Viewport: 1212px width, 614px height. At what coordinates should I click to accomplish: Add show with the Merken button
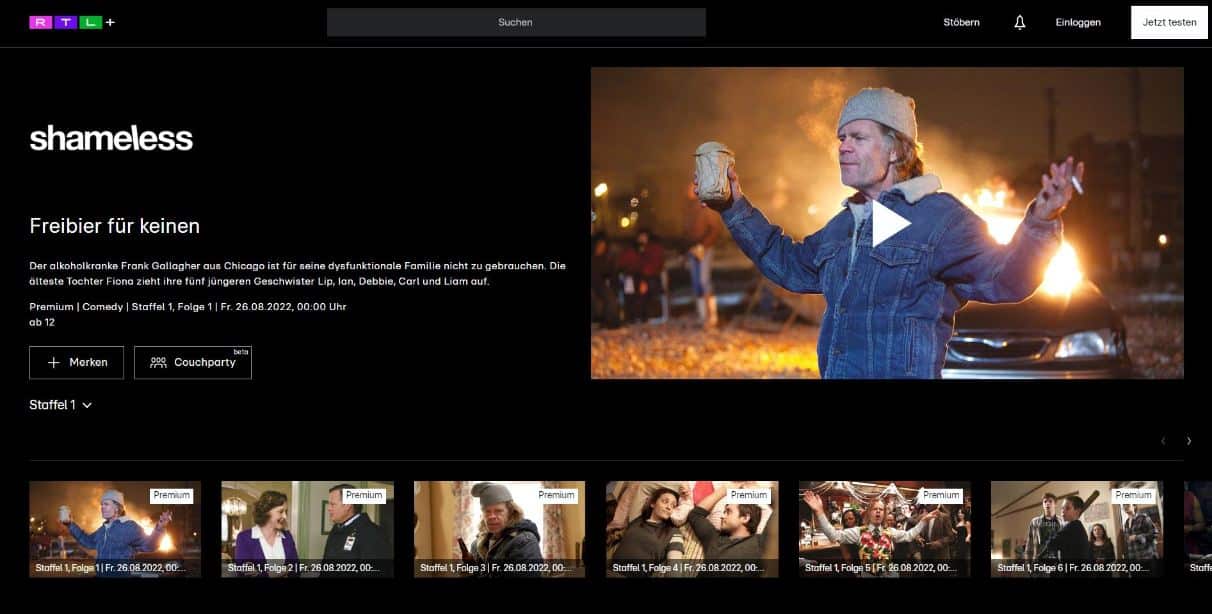76,362
